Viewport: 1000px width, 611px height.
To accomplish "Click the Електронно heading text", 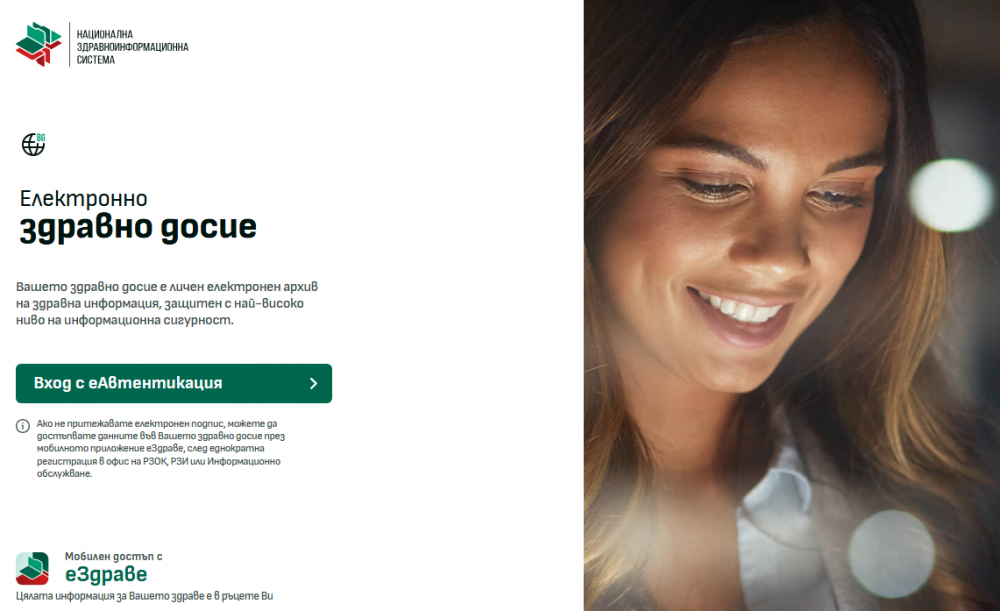I will tap(84, 198).
